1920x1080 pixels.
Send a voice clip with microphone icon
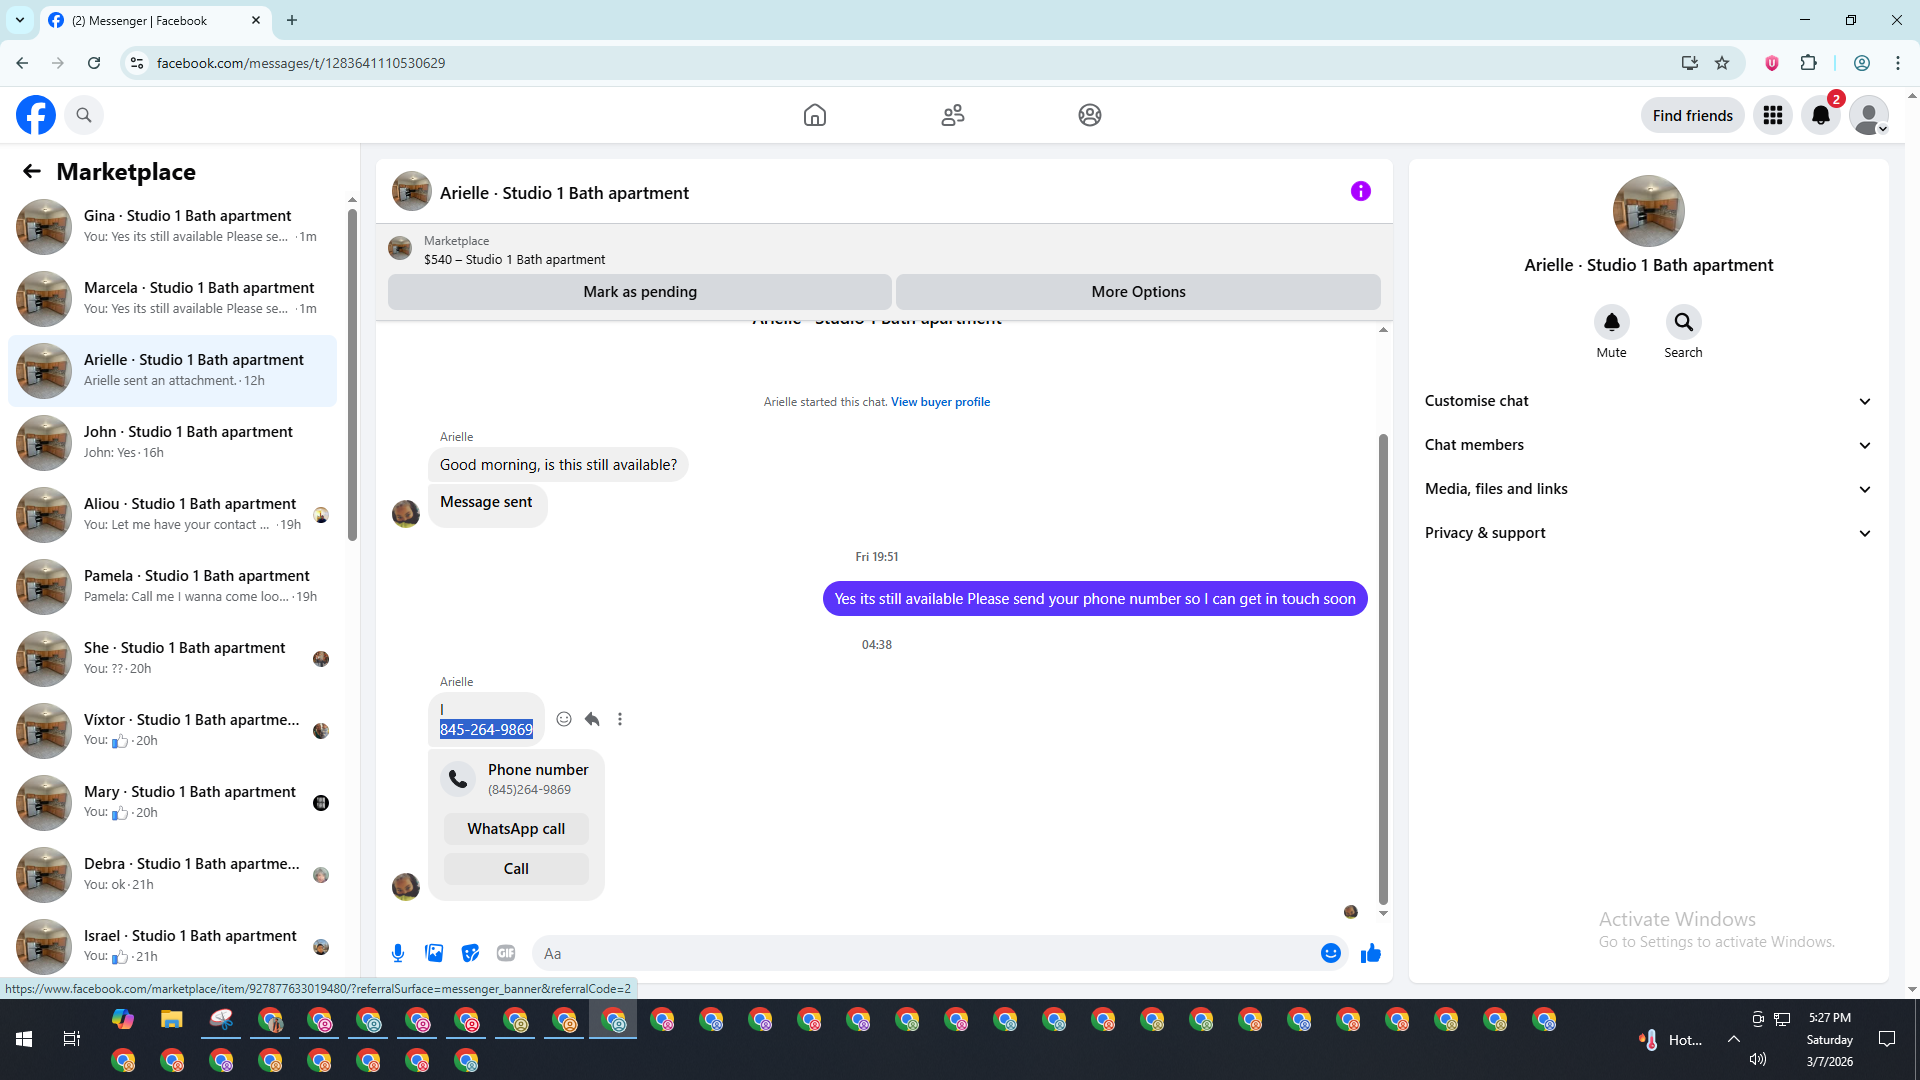coord(398,953)
